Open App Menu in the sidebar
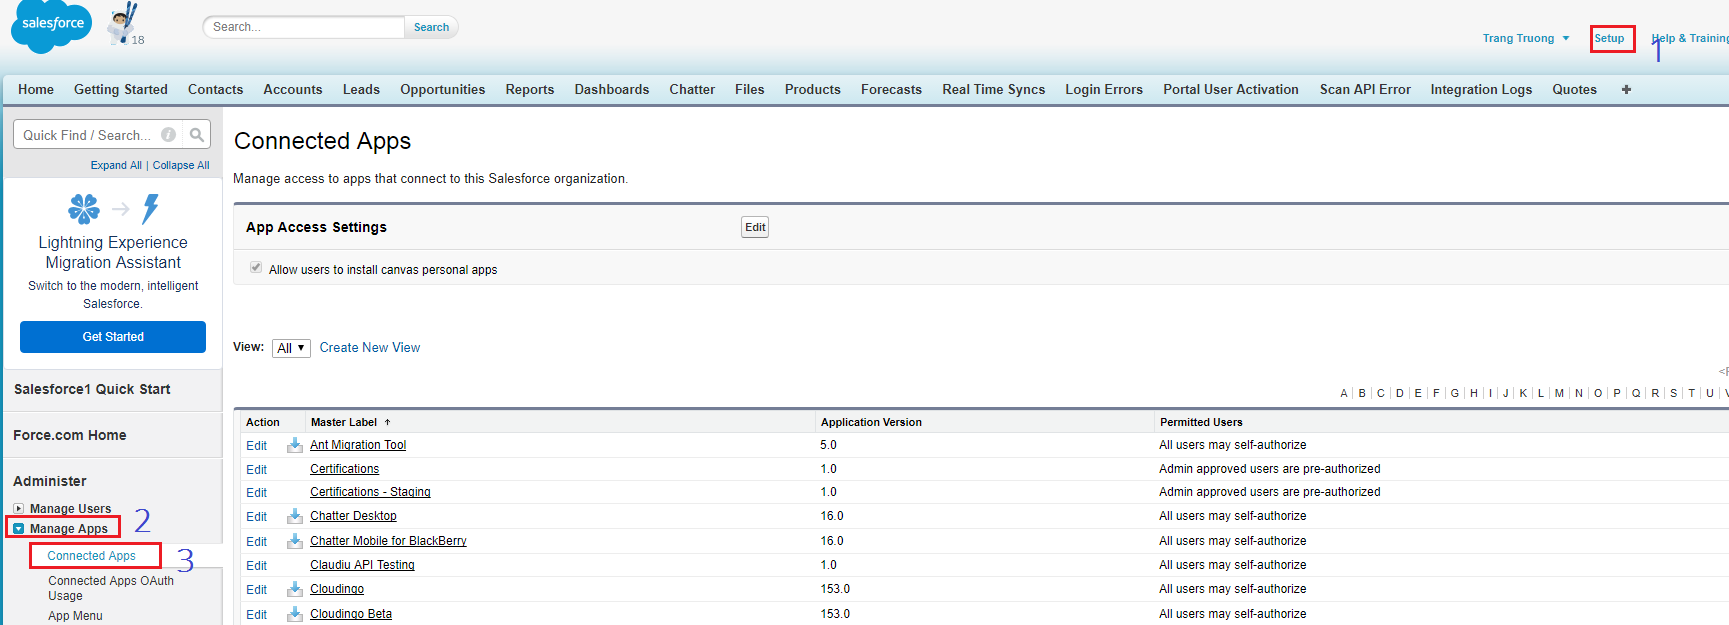Image resolution: width=1729 pixels, height=625 pixels. click(75, 616)
